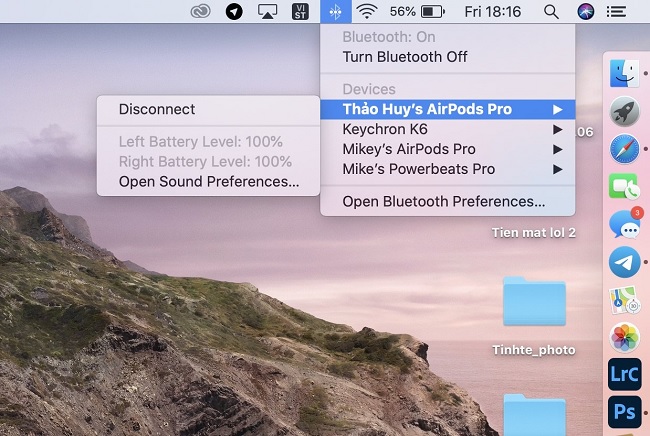Click the battery status icon
This screenshot has width=650, height=436.
(433, 12)
